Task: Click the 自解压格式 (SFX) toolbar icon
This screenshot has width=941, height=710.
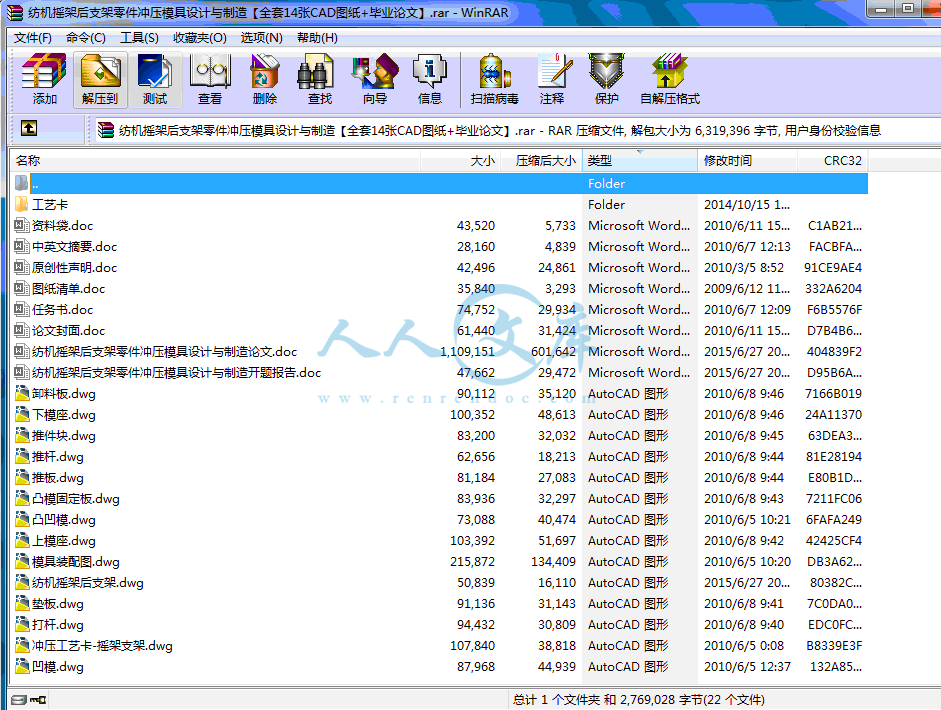Action: tap(670, 79)
